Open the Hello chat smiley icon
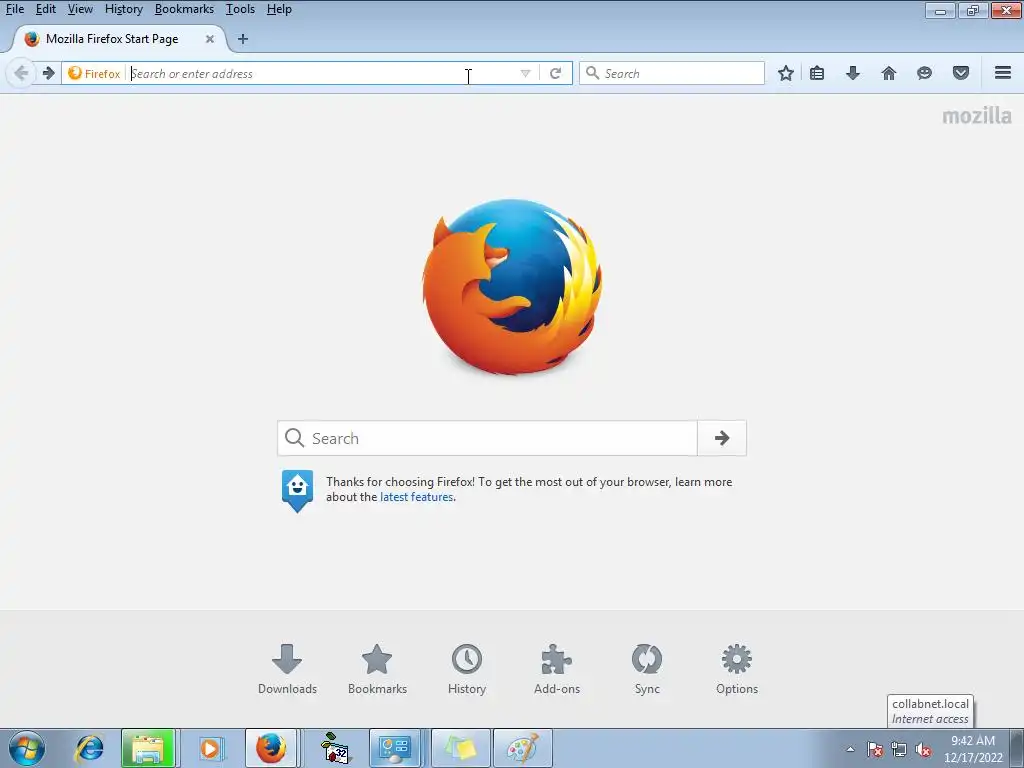1024x768 pixels. pos(924,73)
